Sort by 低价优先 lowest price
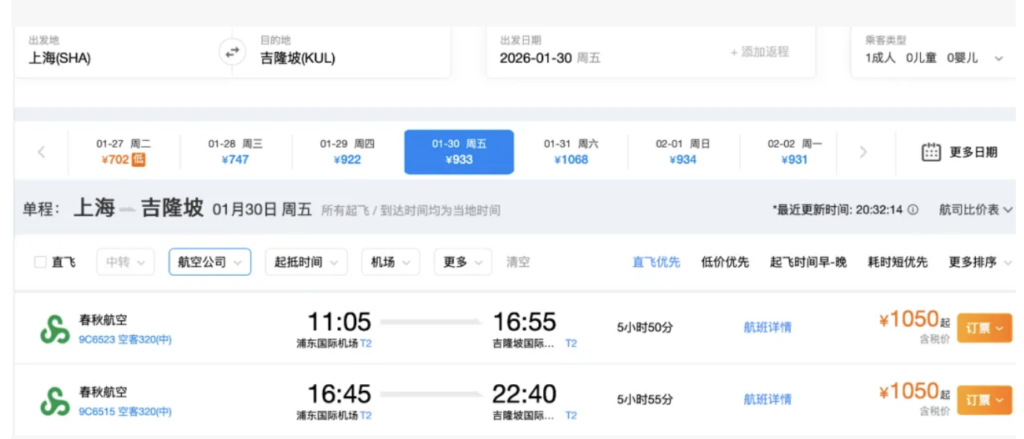The width and height of the screenshot is (1024, 439). [x=725, y=262]
